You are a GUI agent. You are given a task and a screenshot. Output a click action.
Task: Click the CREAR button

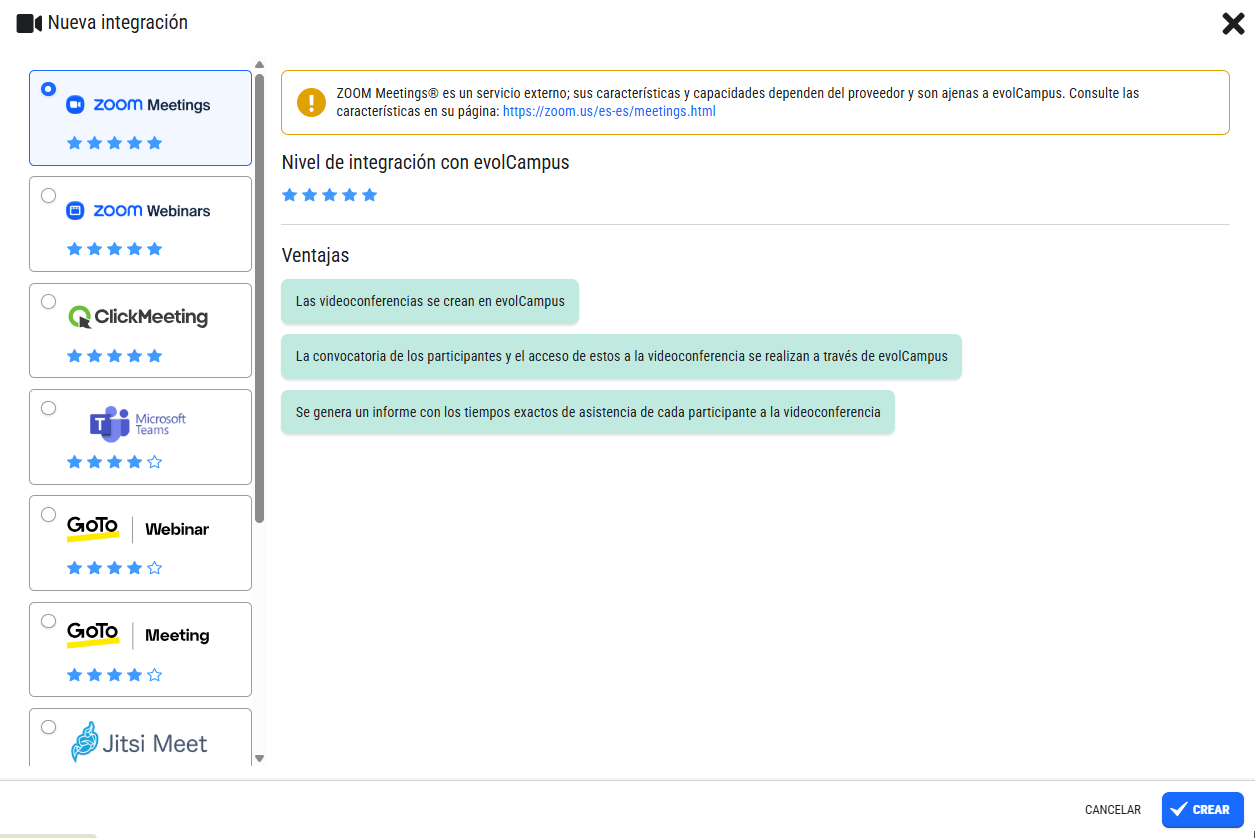point(1202,810)
